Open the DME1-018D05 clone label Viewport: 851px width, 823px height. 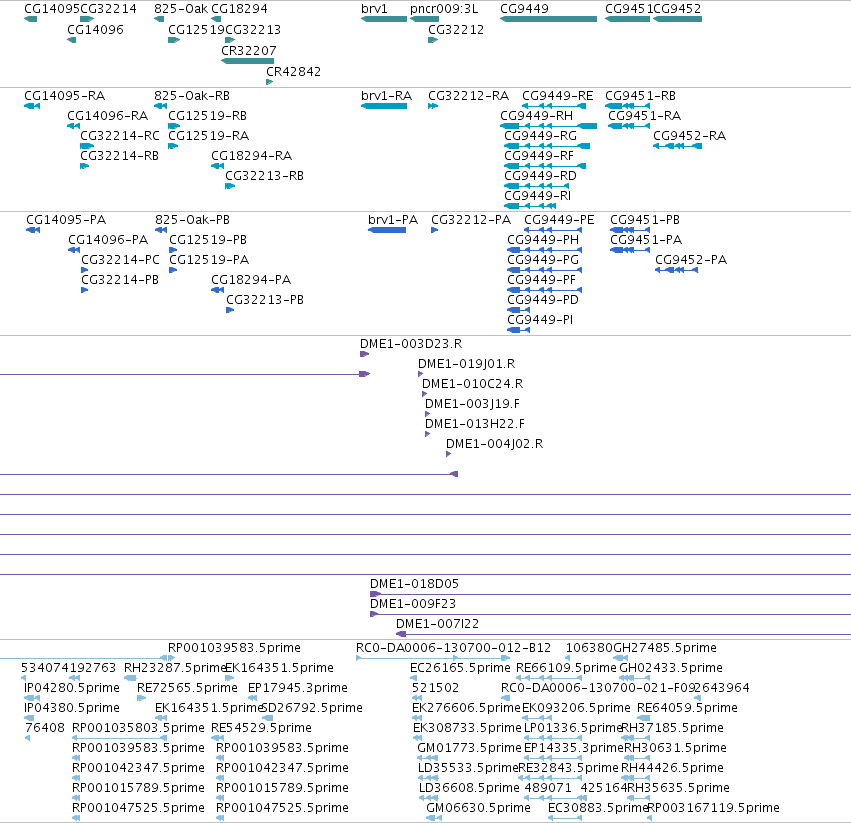[x=414, y=584]
